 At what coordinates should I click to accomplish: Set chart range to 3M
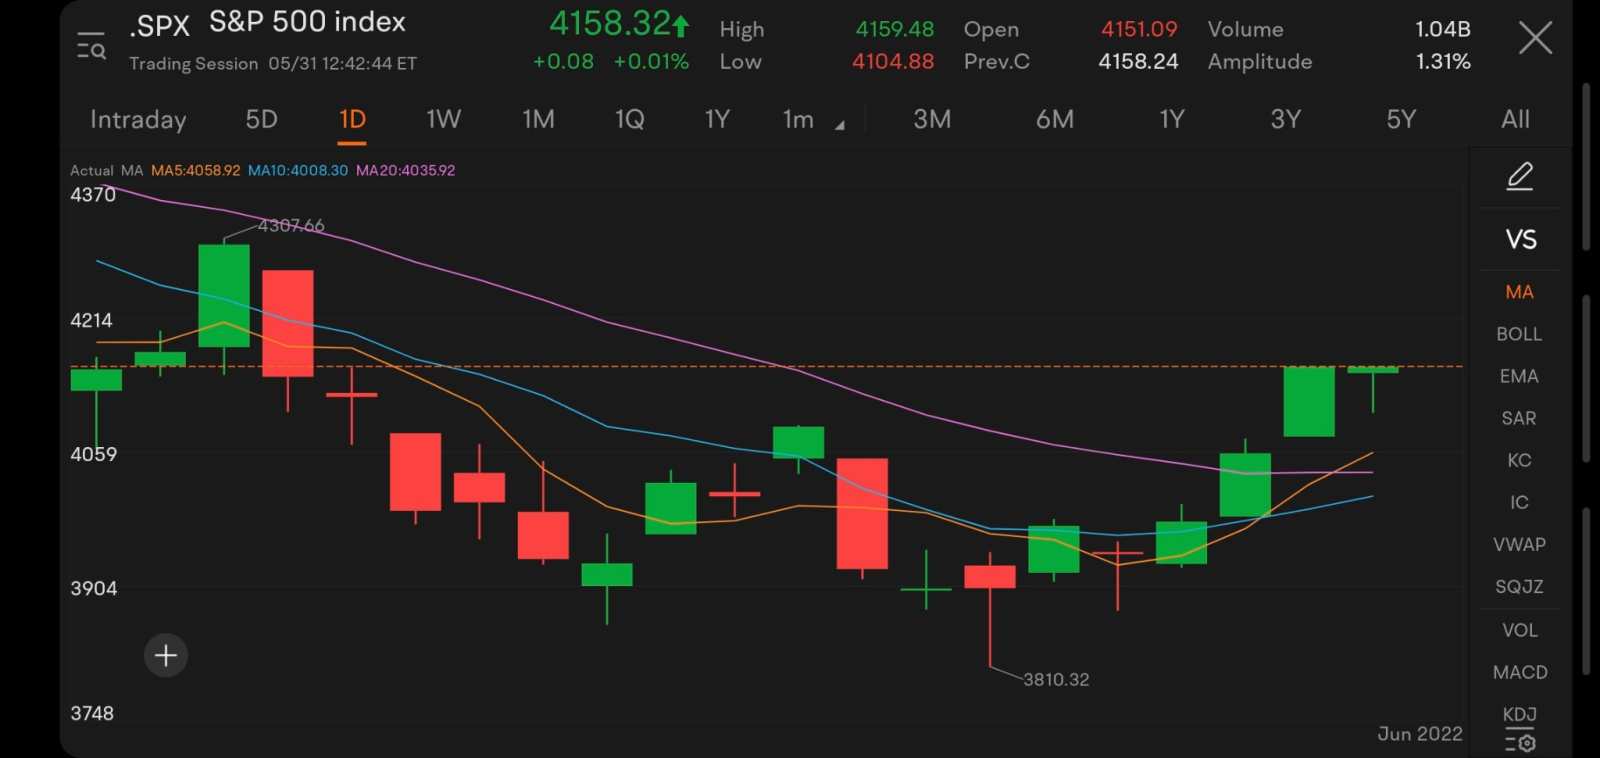[x=932, y=120]
